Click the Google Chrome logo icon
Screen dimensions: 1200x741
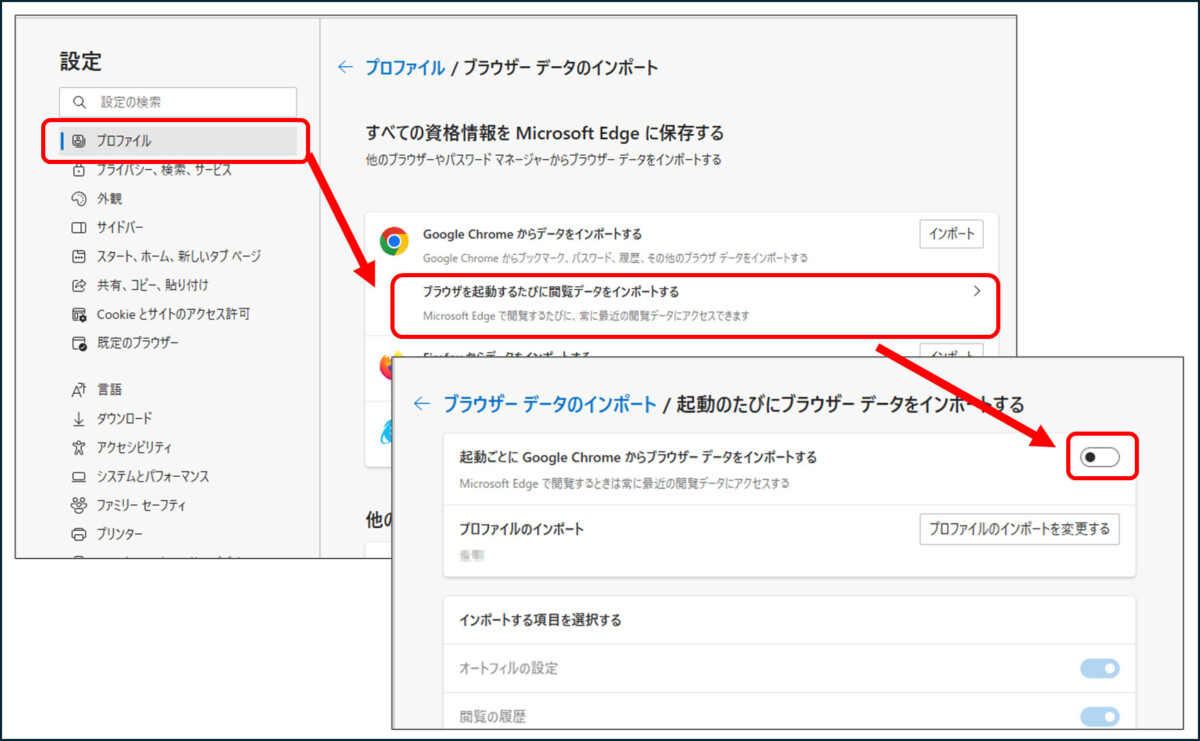(x=394, y=241)
